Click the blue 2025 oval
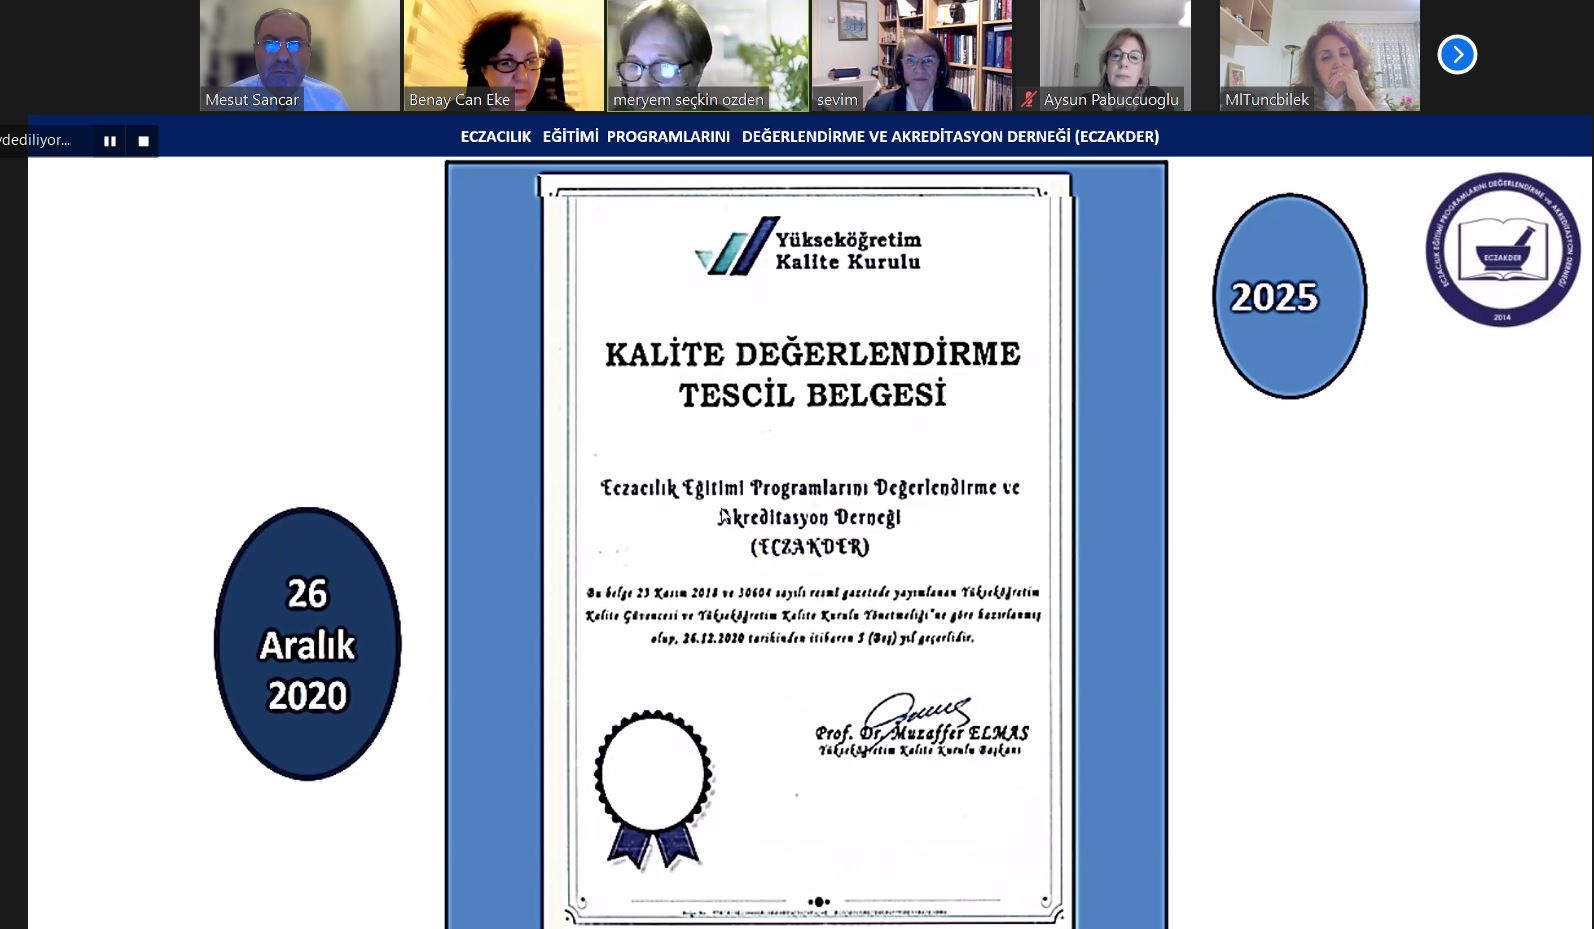The image size is (1594, 929). pos(1289,296)
